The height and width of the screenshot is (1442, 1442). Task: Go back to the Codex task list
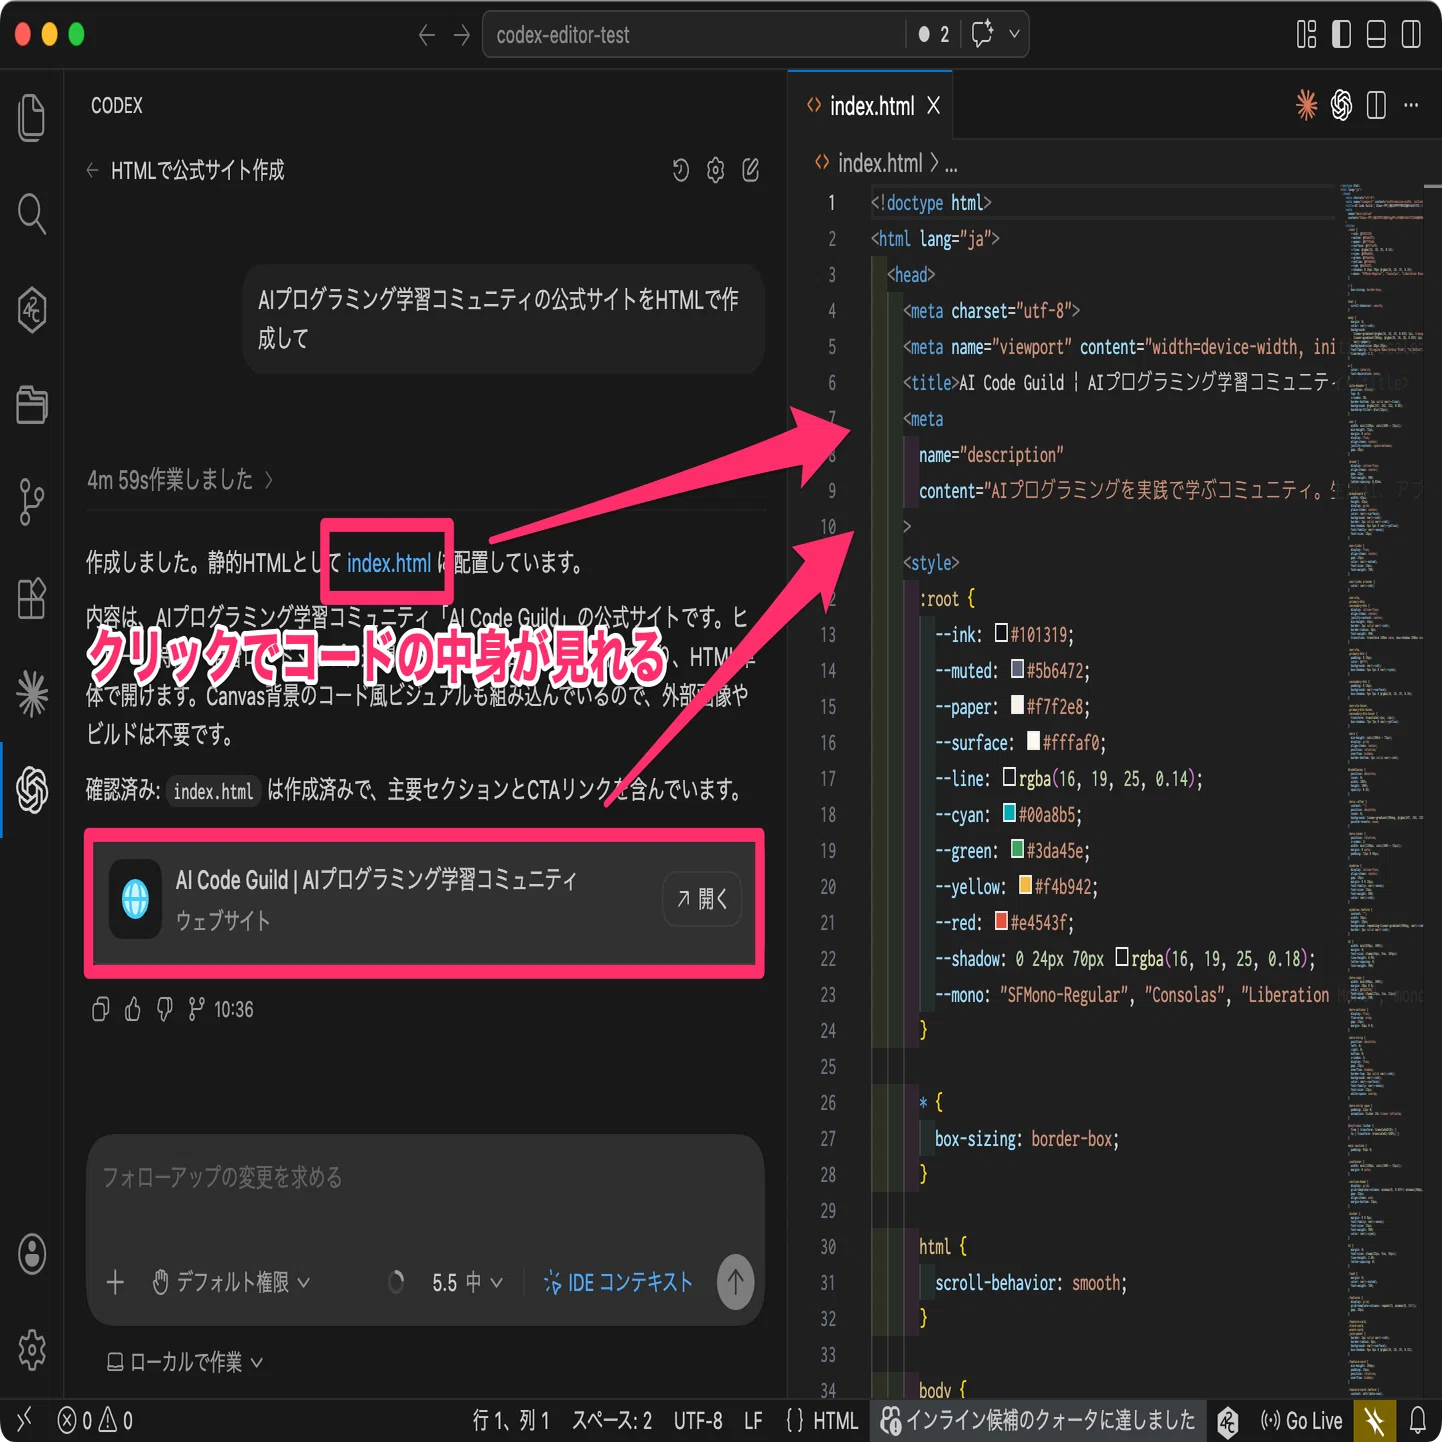92,171
